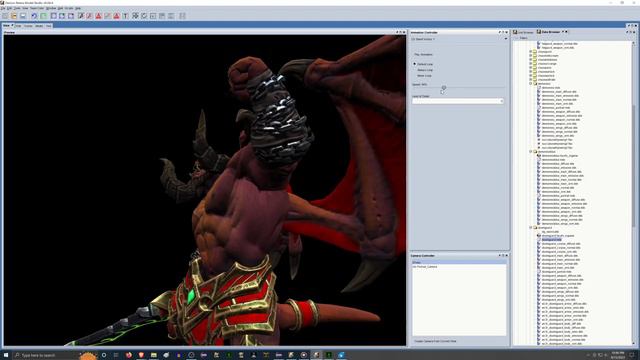
Task: Open the Level of Detail combo box
Action: [x=458, y=101]
